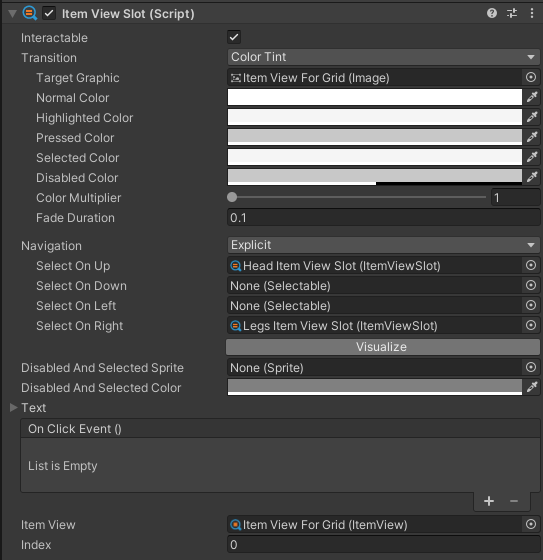
Task: Disable the Item View Slot script checkbox
Action: 49,14
